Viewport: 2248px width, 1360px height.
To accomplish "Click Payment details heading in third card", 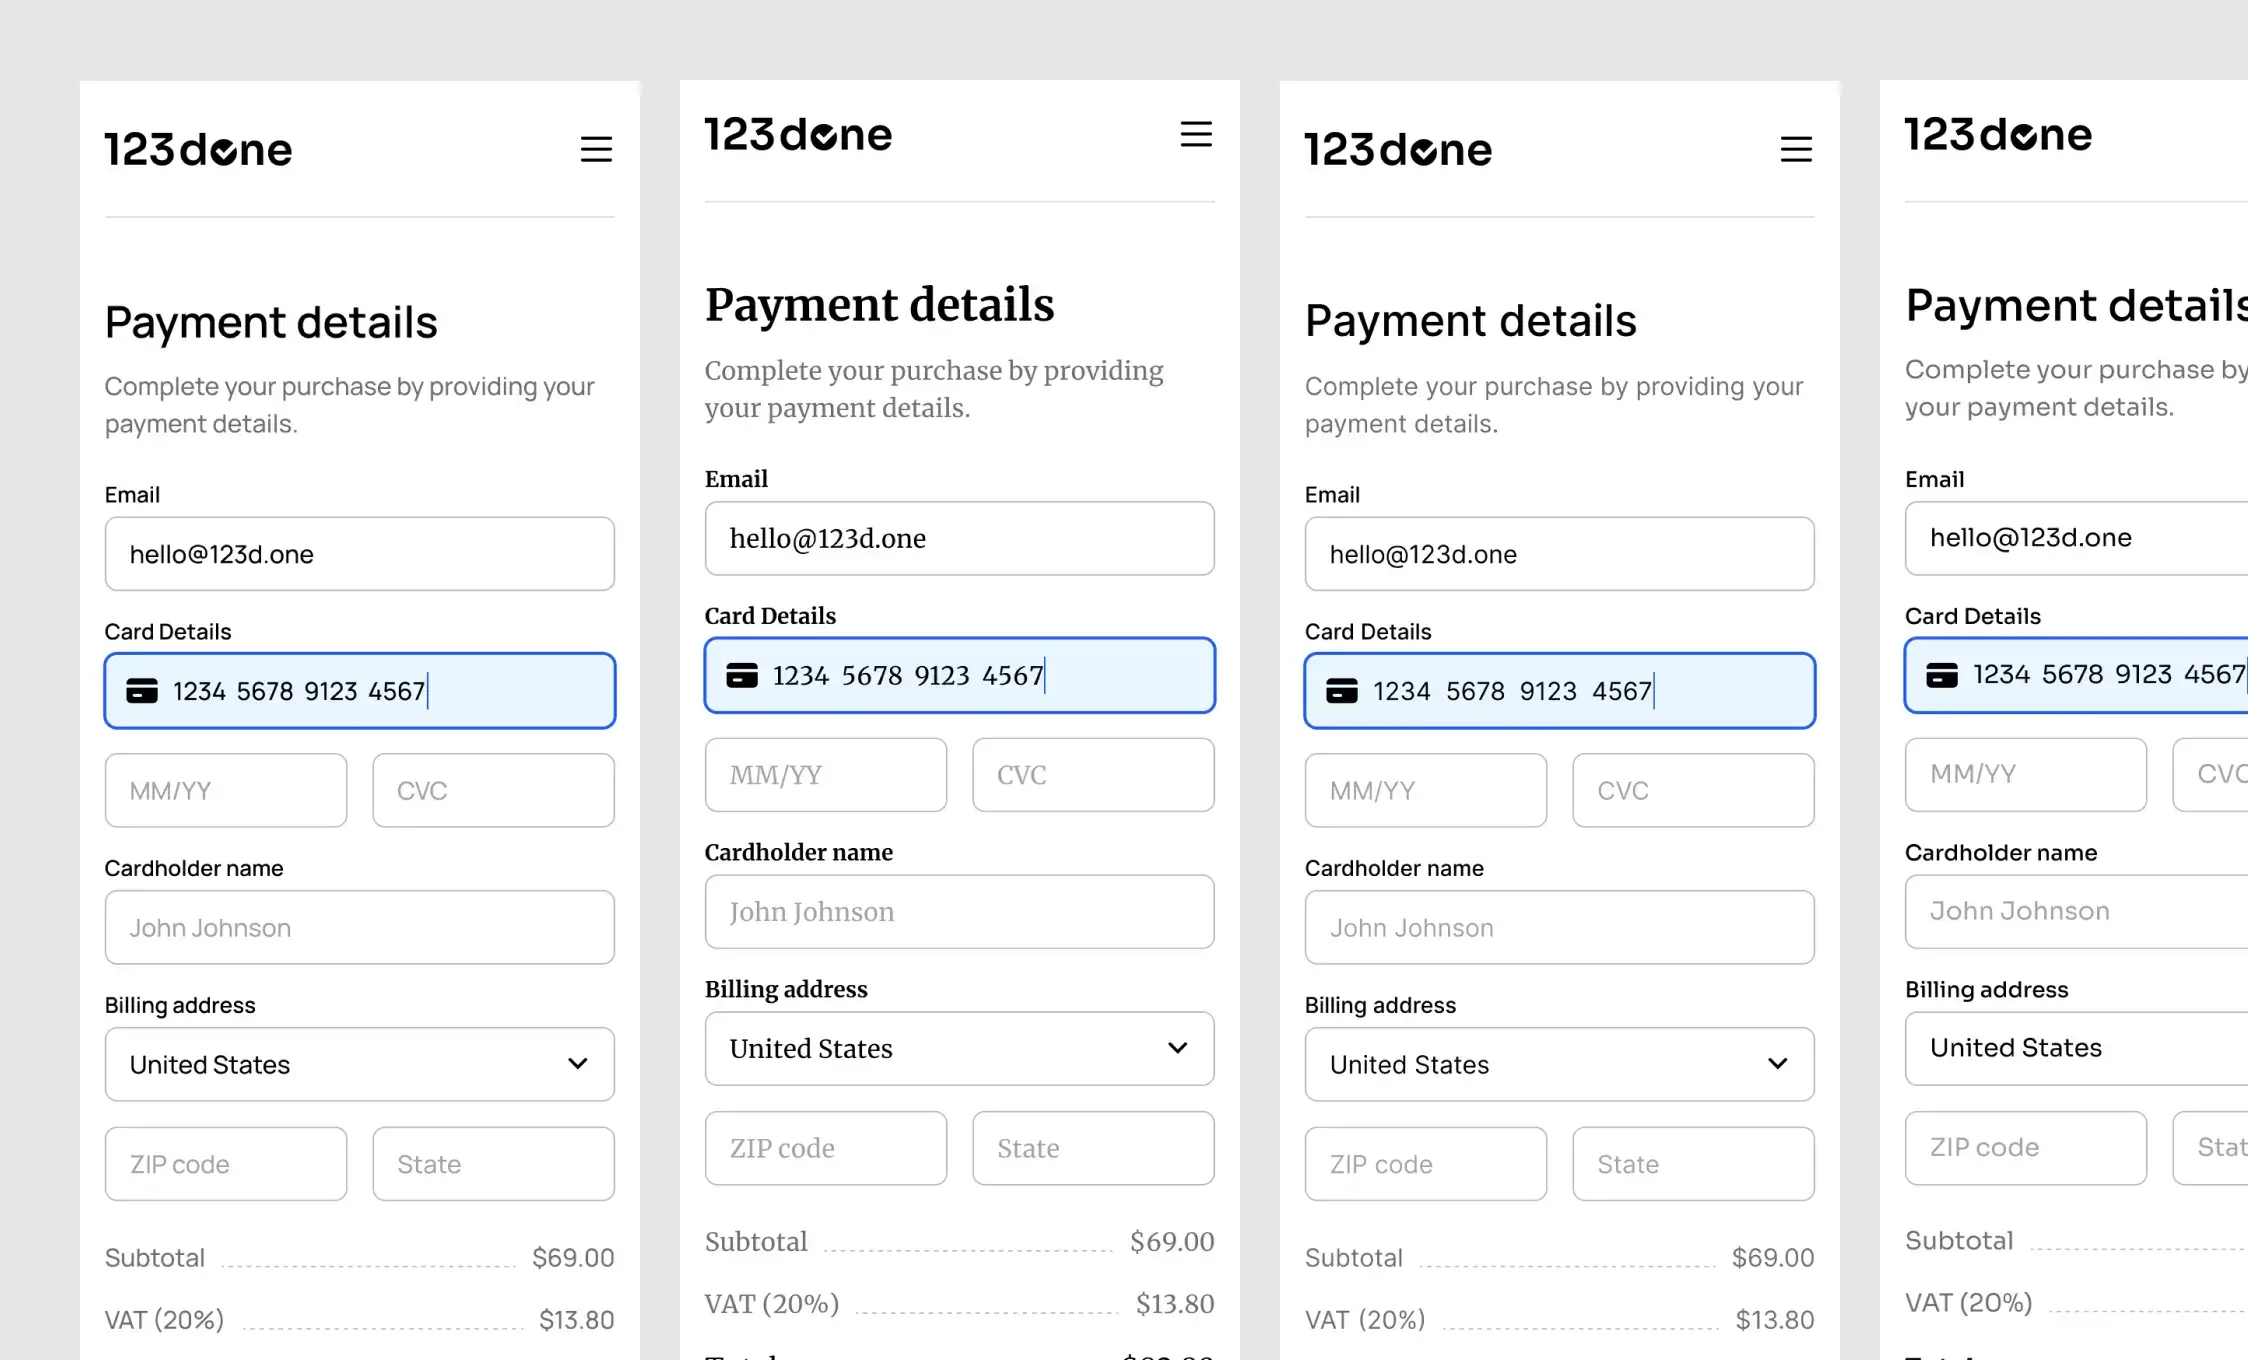I will (1471, 322).
